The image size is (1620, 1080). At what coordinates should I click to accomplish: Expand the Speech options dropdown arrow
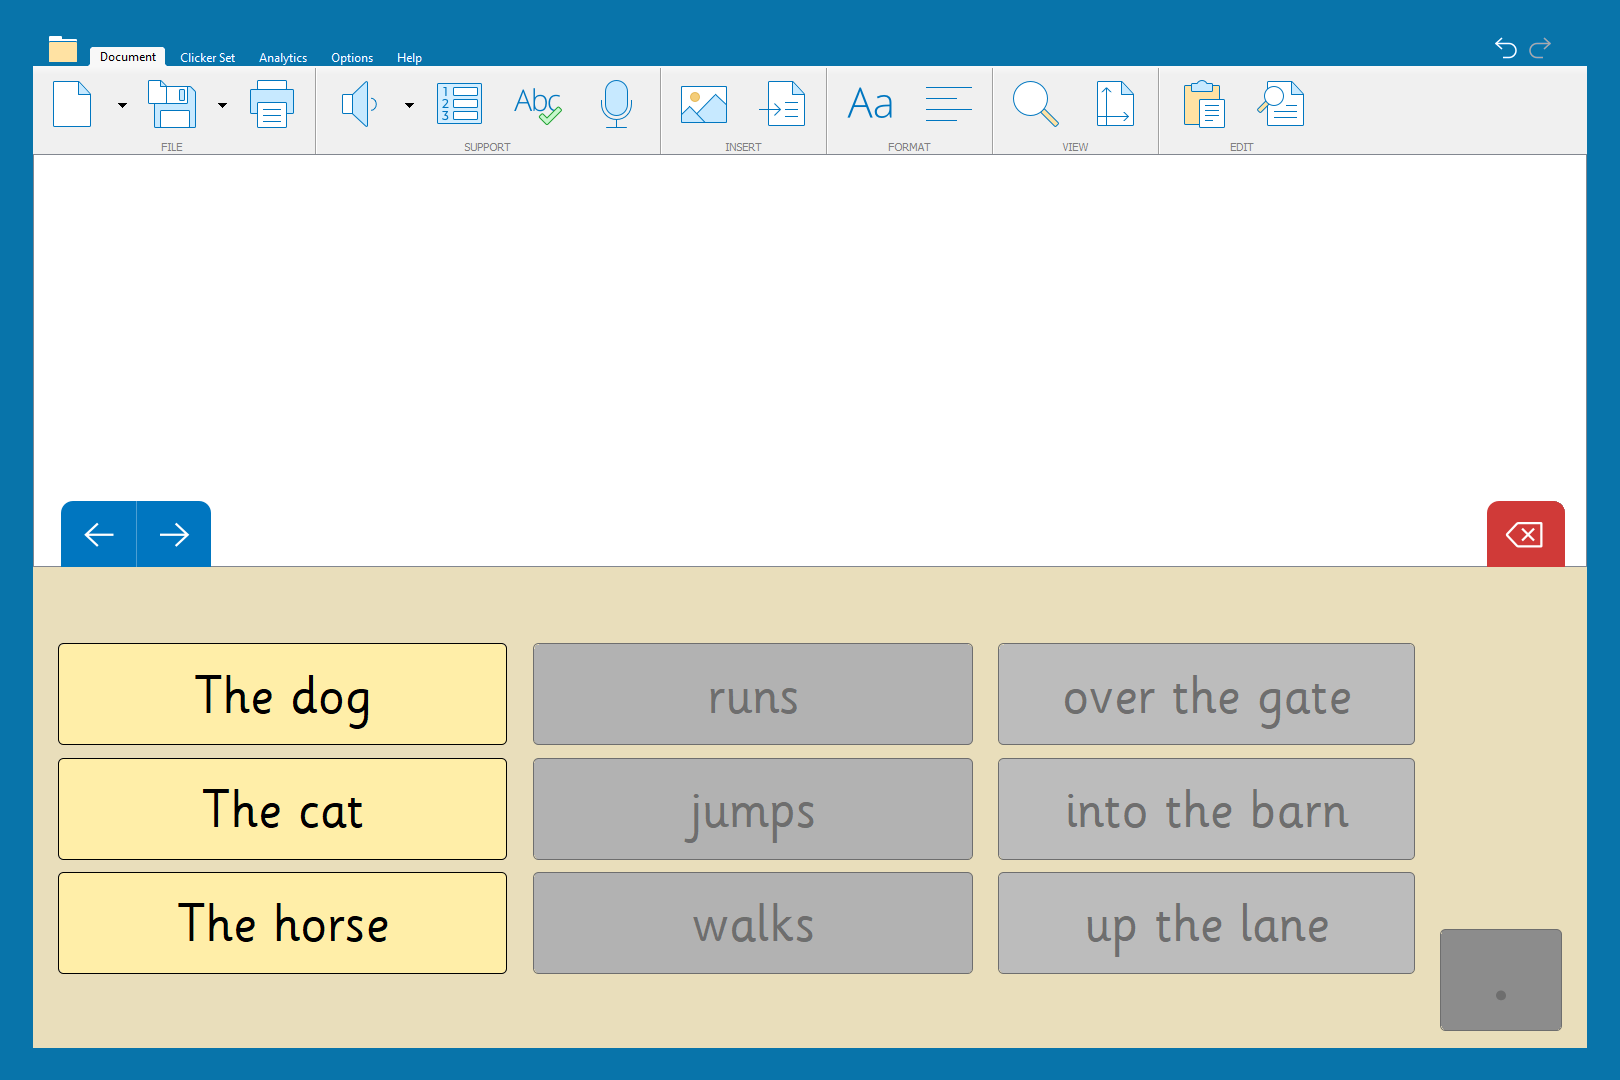(x=409, y=105)
